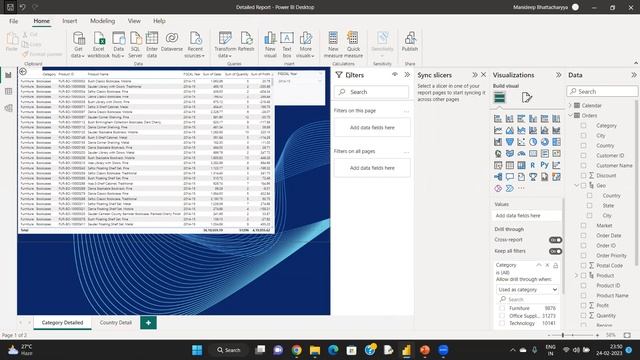Open the SQL Server connector
Screen dimensions: 640x360
(135, 45)
